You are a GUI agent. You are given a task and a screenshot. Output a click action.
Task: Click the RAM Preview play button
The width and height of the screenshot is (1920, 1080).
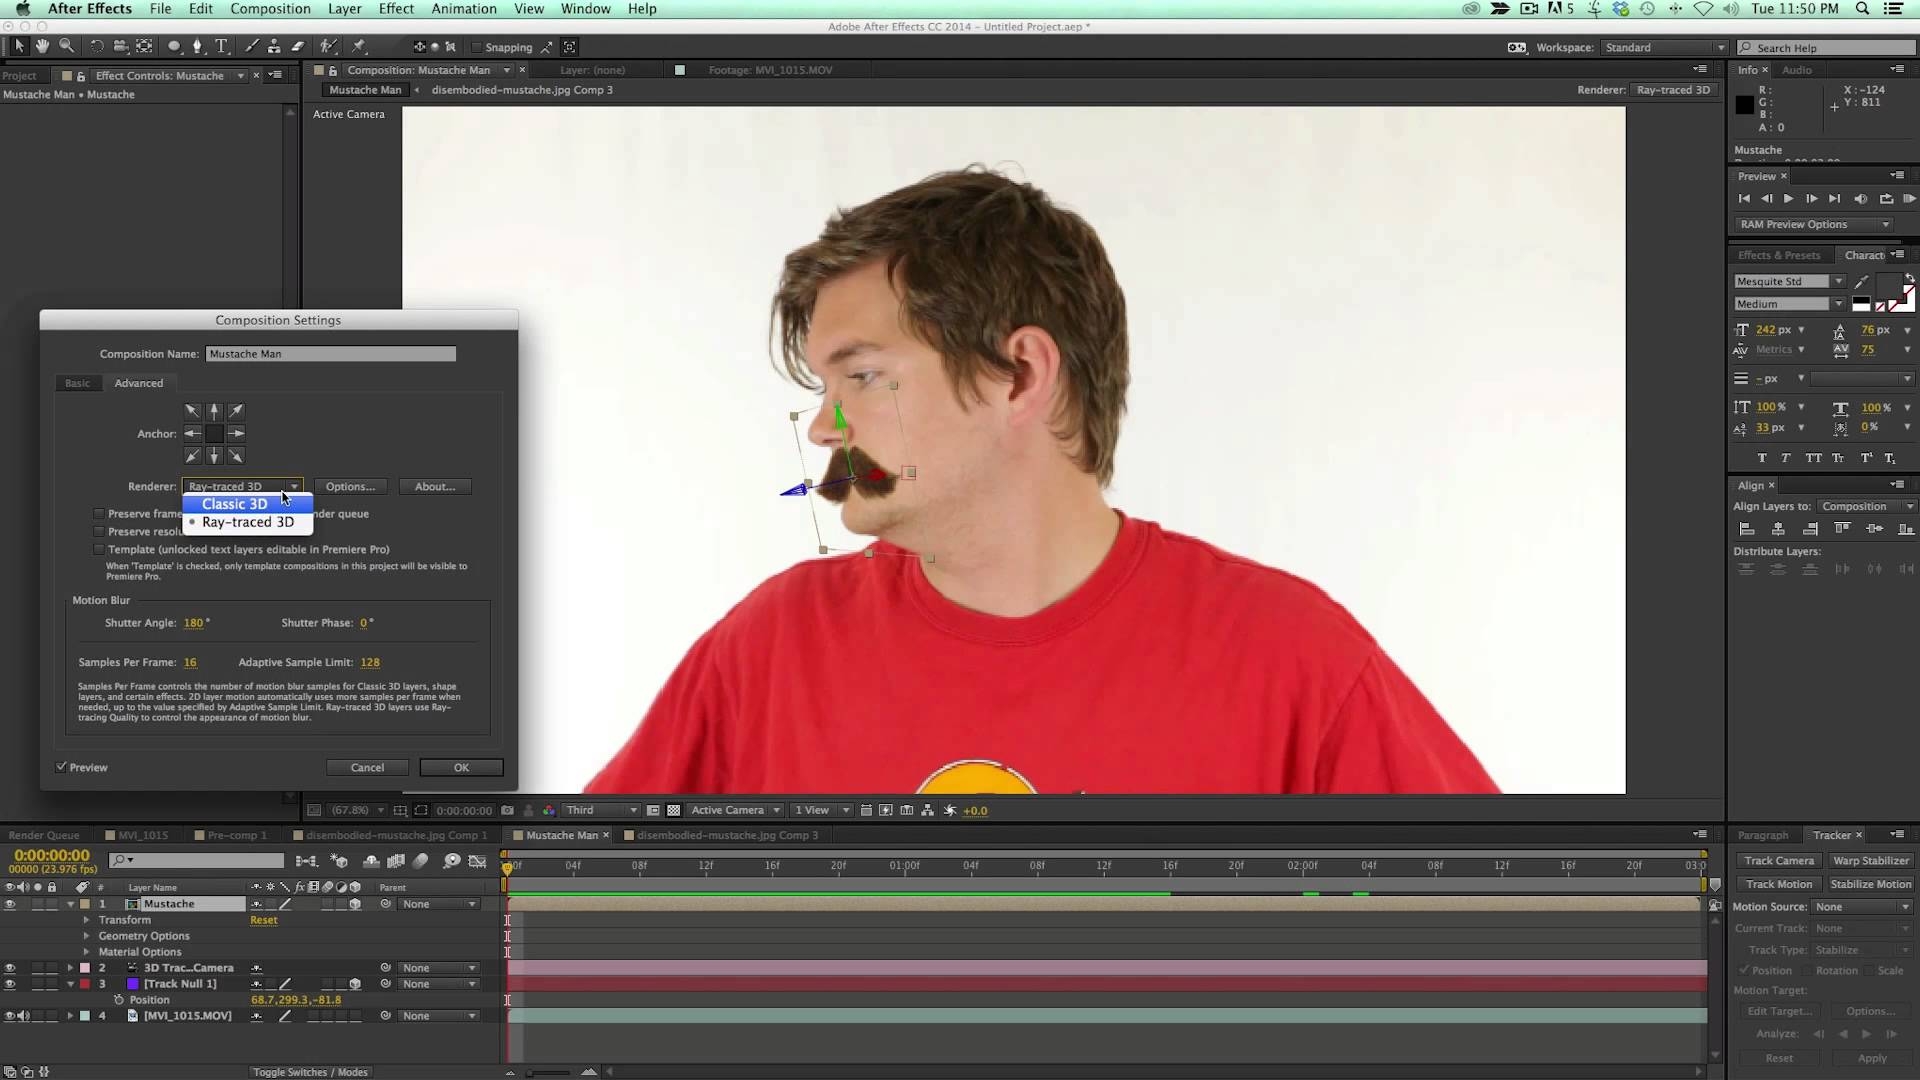[x=1912, y=198]
